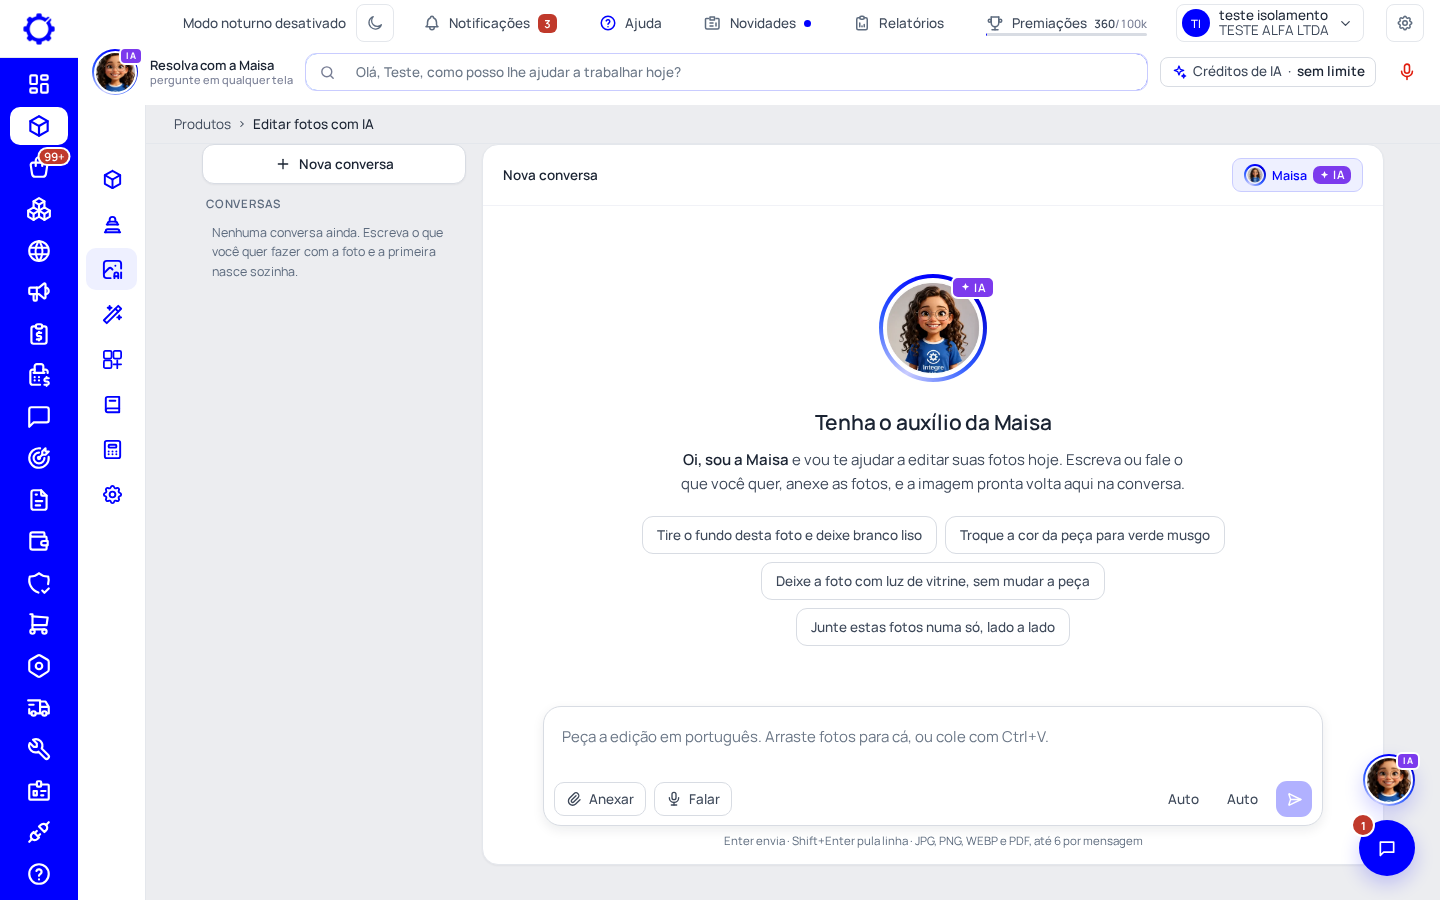This screenshot has width=1440, height=900.
Task: Open the top-right settings gear button
Action: click(1405, 23)
